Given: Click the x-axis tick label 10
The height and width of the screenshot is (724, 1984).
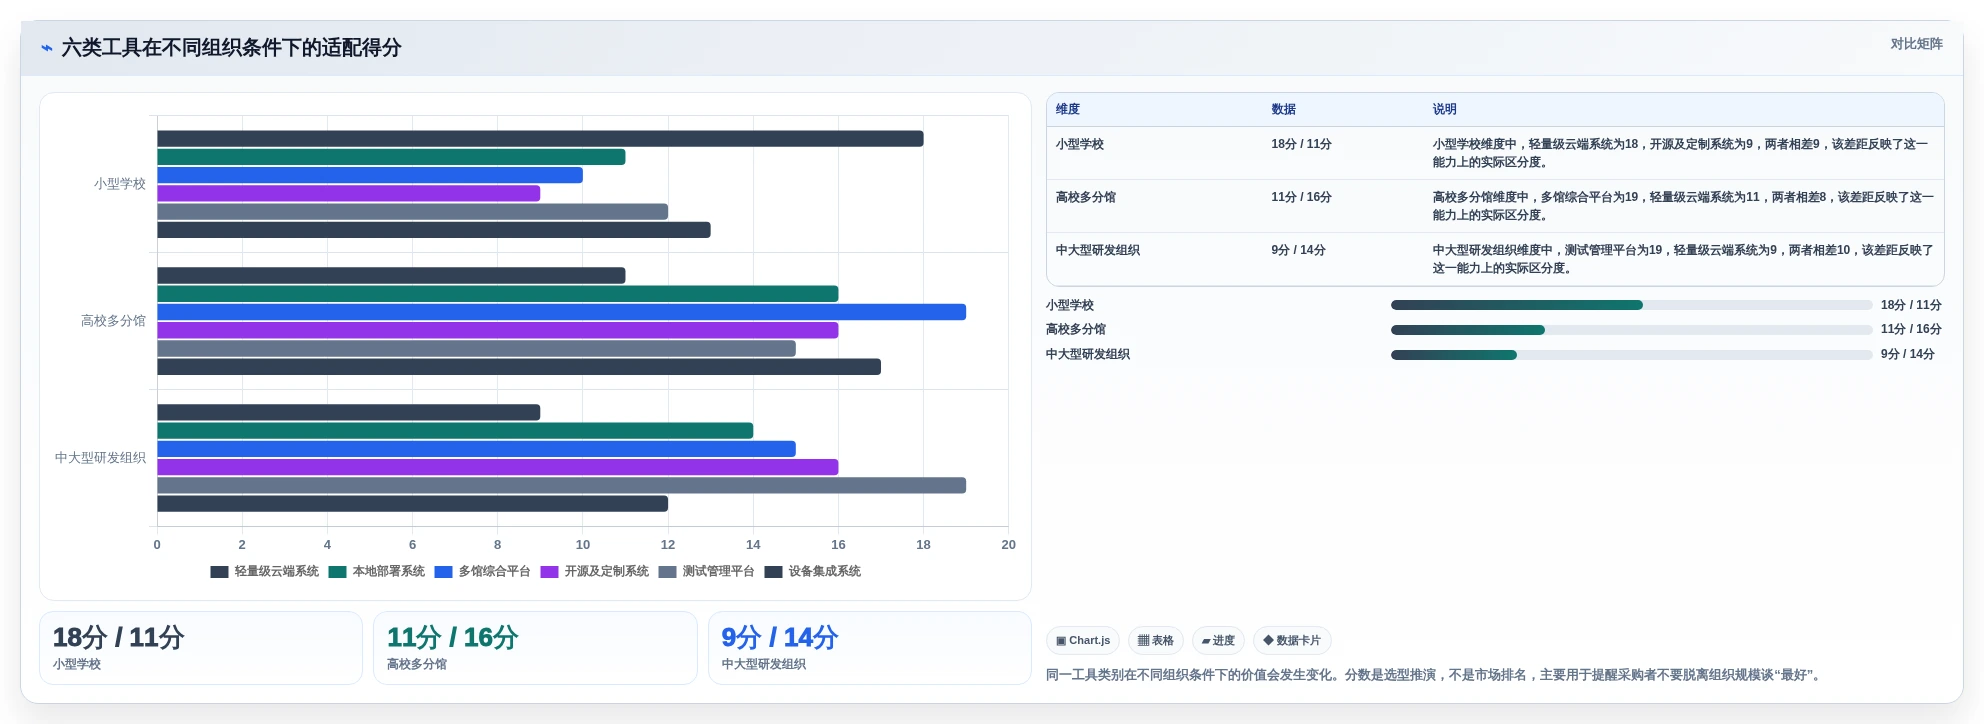Looking at the screenshot, I should (583, 545).
